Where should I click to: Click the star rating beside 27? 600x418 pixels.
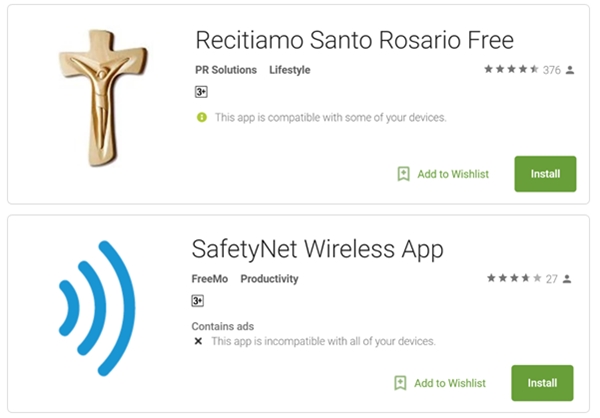click(514, 279)
